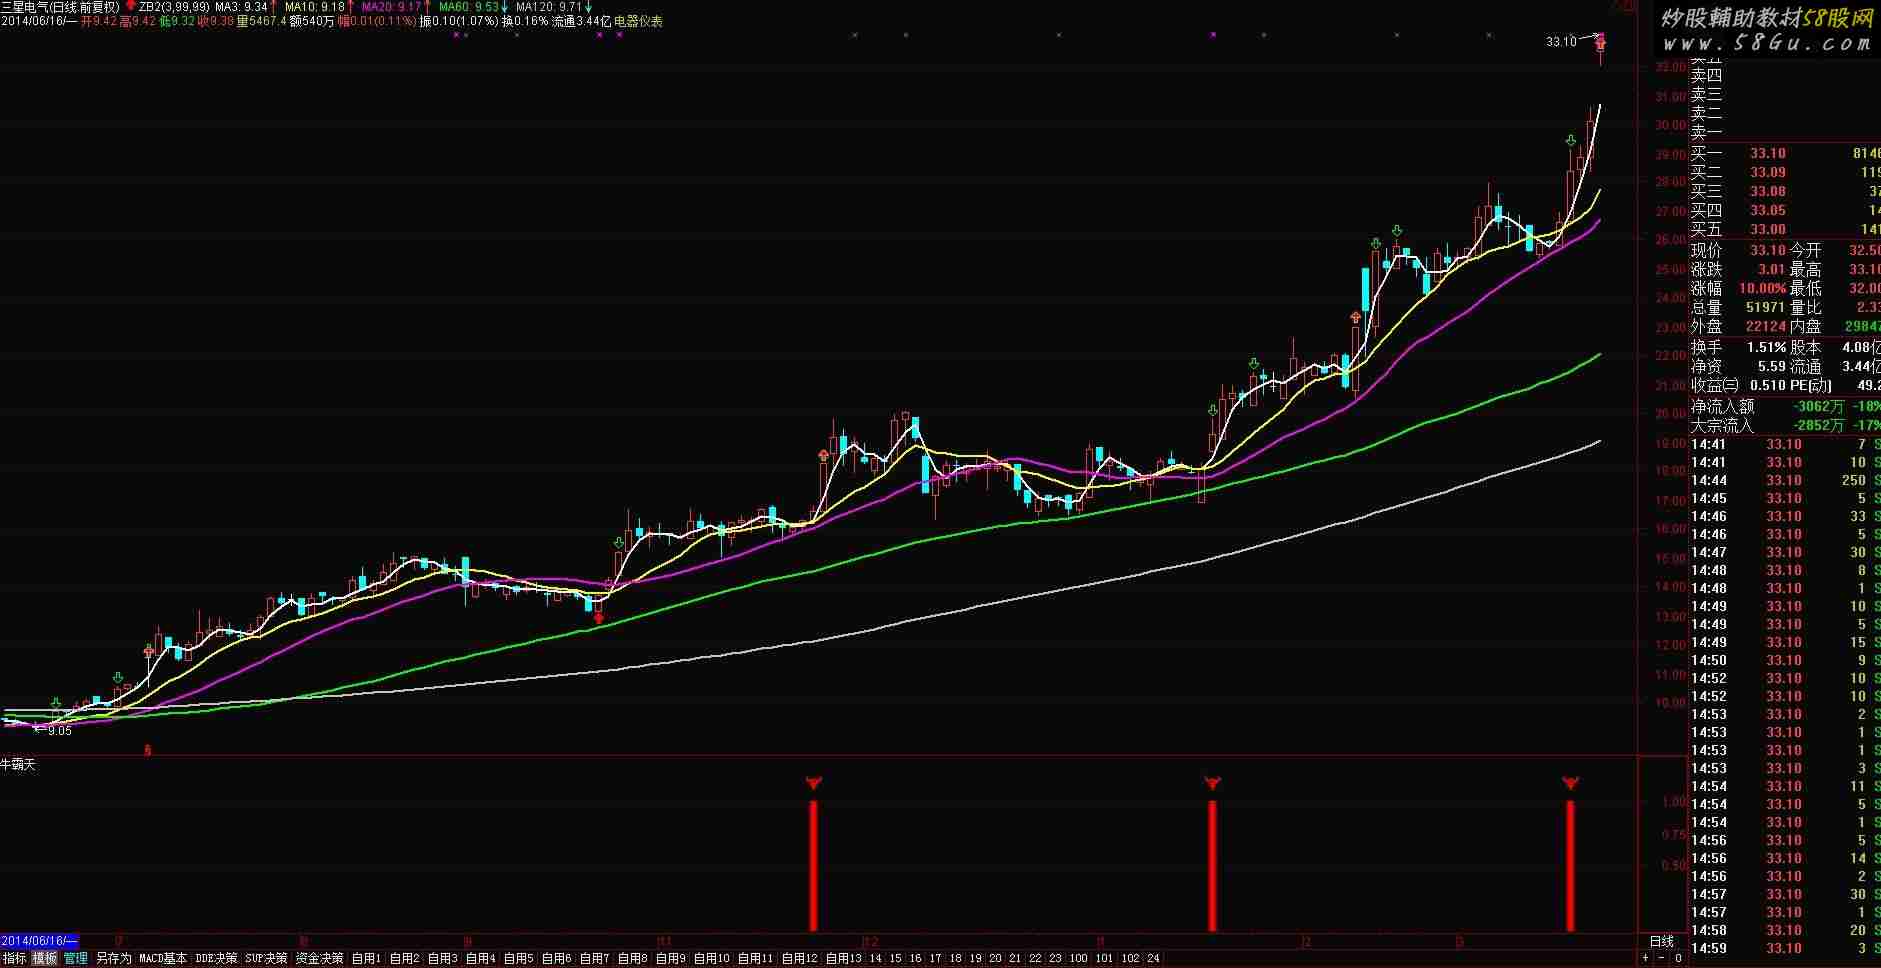The image size is (1881, 968).
Task: Switch to custom template 自用6
Action: point(557,958)
